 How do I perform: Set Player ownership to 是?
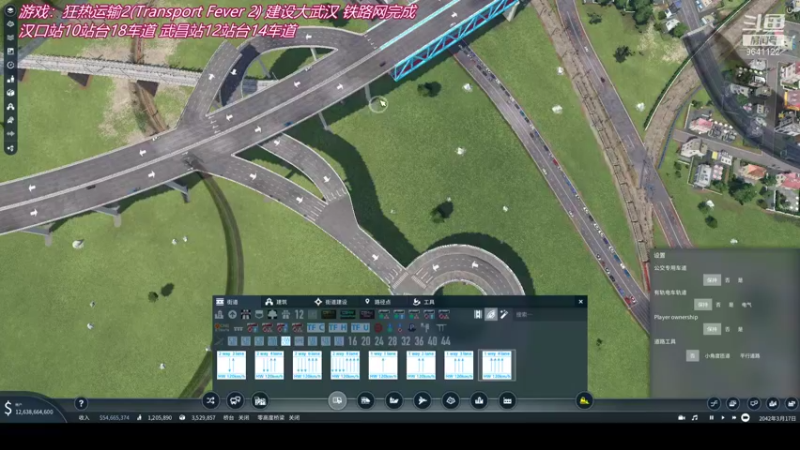pos(740,329)
